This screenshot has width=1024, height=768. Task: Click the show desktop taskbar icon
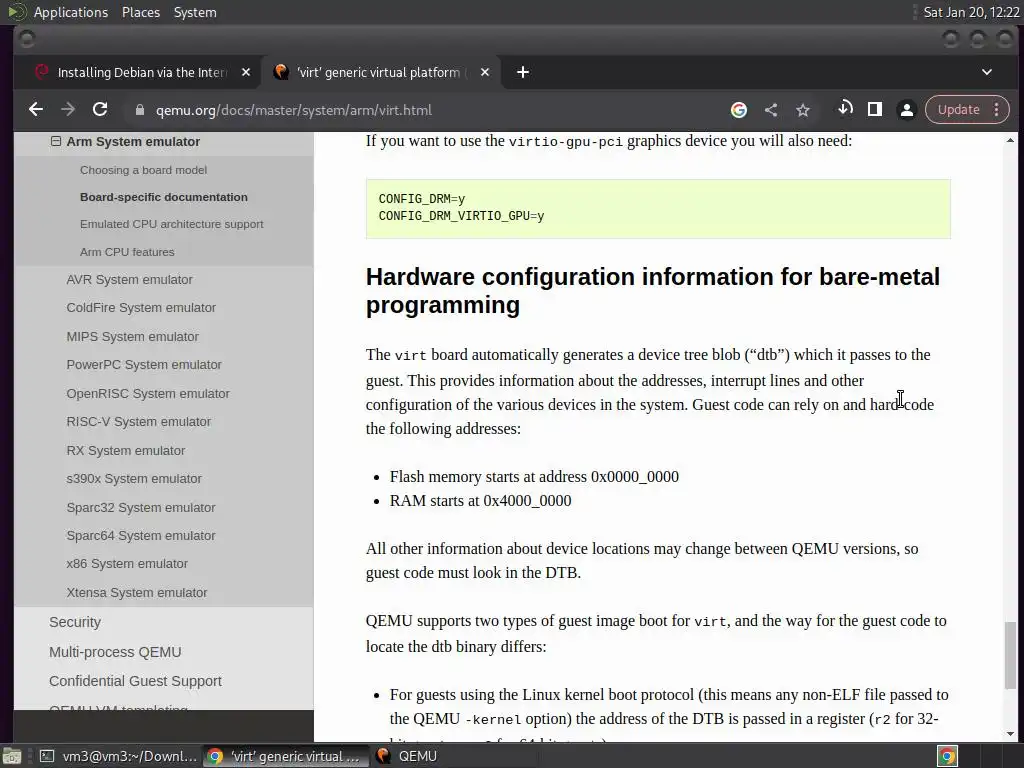pos(12,756)
